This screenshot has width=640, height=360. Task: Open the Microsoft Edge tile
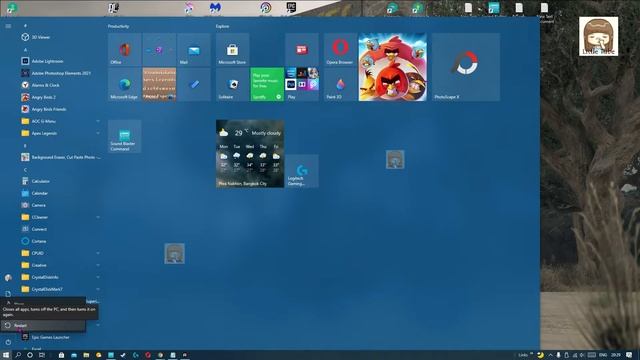[124, 84]
